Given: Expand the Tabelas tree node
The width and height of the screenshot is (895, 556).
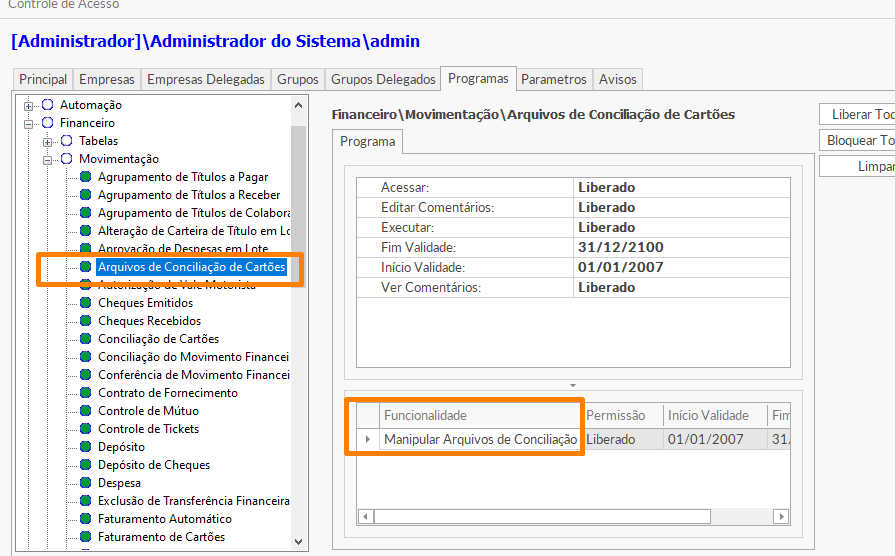Looking at the screenshot, I should click(x=48, y=141).
